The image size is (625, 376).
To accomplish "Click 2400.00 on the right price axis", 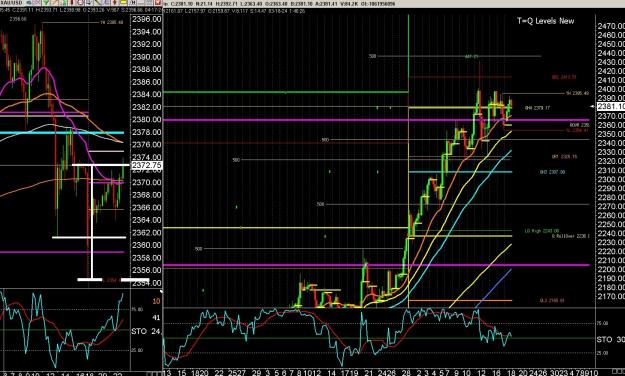I will point(611,89).
